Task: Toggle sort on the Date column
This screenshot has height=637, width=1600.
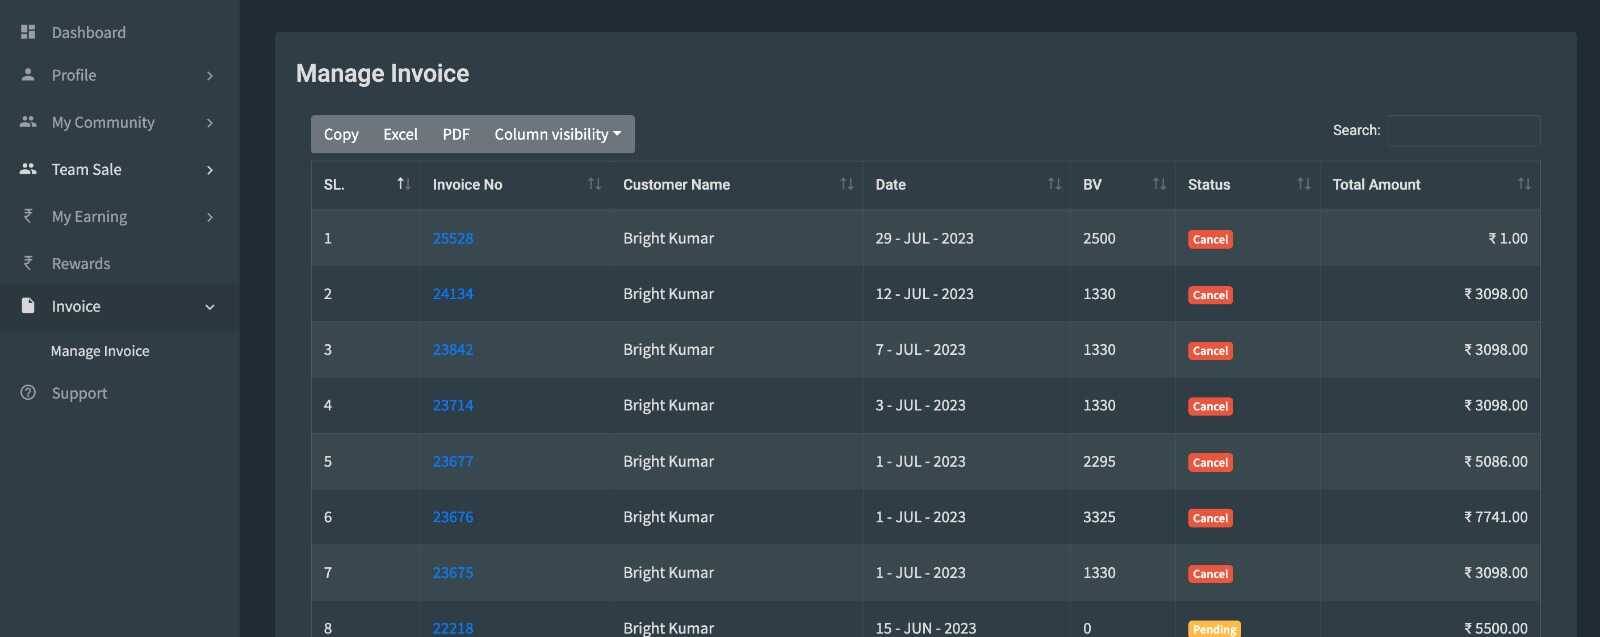Action: coord(1054,184)
